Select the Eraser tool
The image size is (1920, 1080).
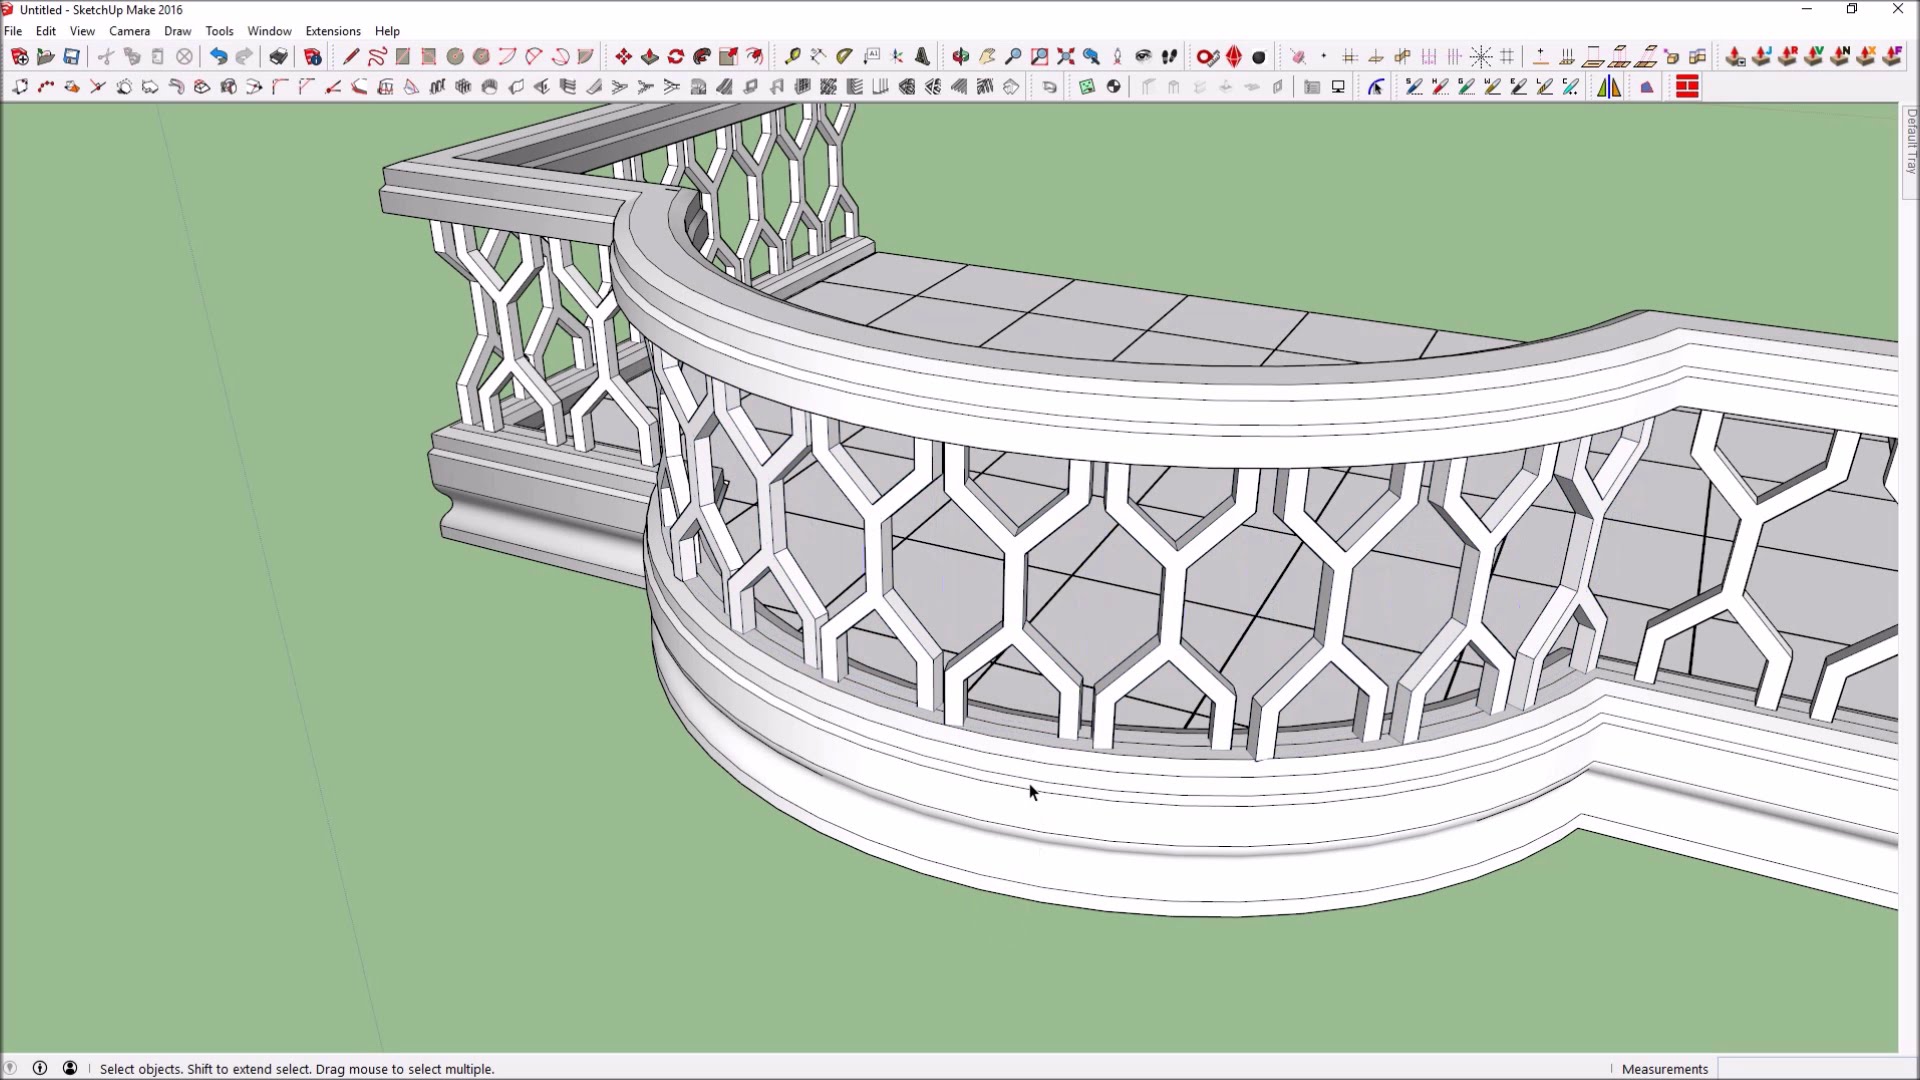point(1297,57)
